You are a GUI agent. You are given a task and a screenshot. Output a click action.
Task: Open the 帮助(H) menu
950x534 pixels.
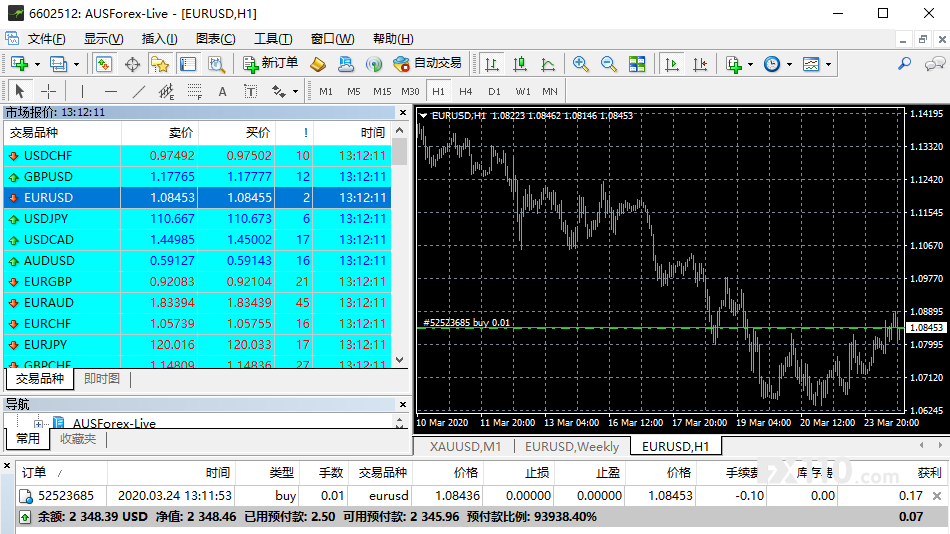coord(393,39)
